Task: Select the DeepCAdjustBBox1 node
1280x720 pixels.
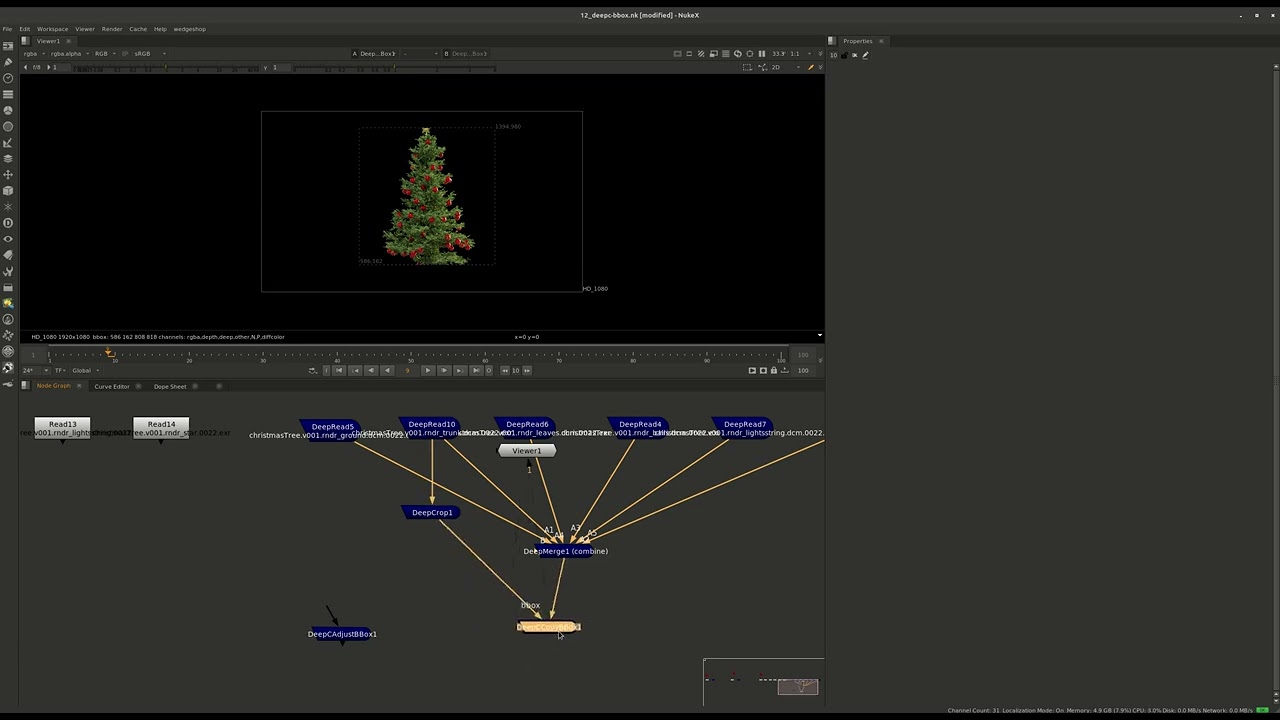Action: coord(342,634)
